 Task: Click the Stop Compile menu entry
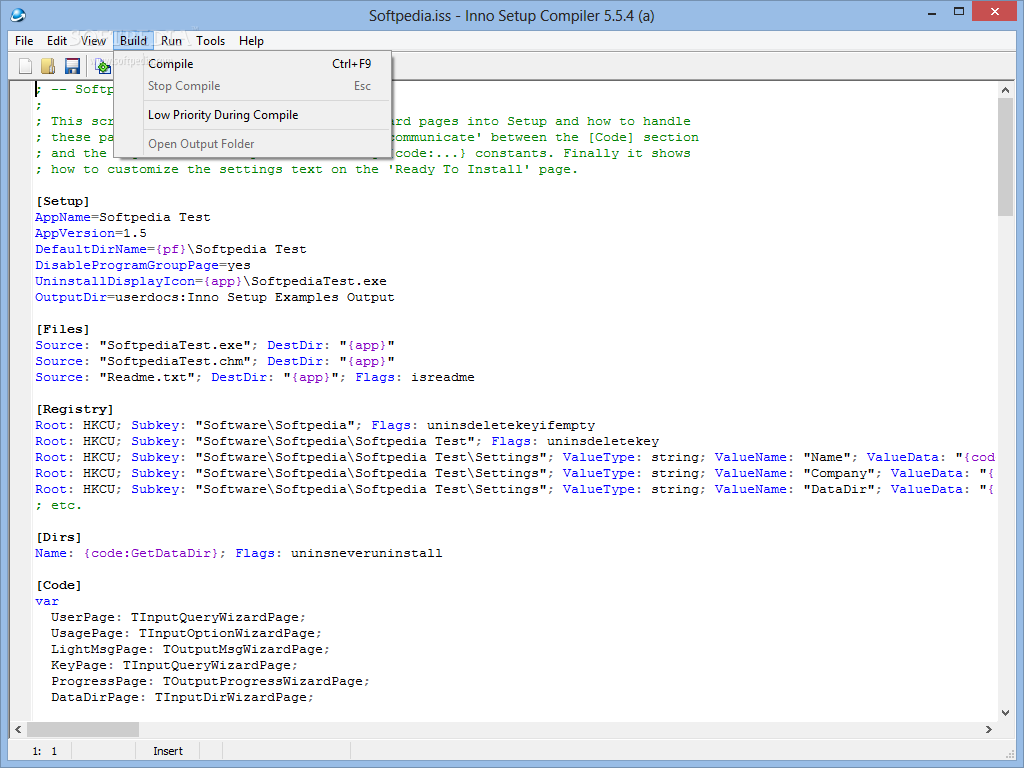pos(253,86)
